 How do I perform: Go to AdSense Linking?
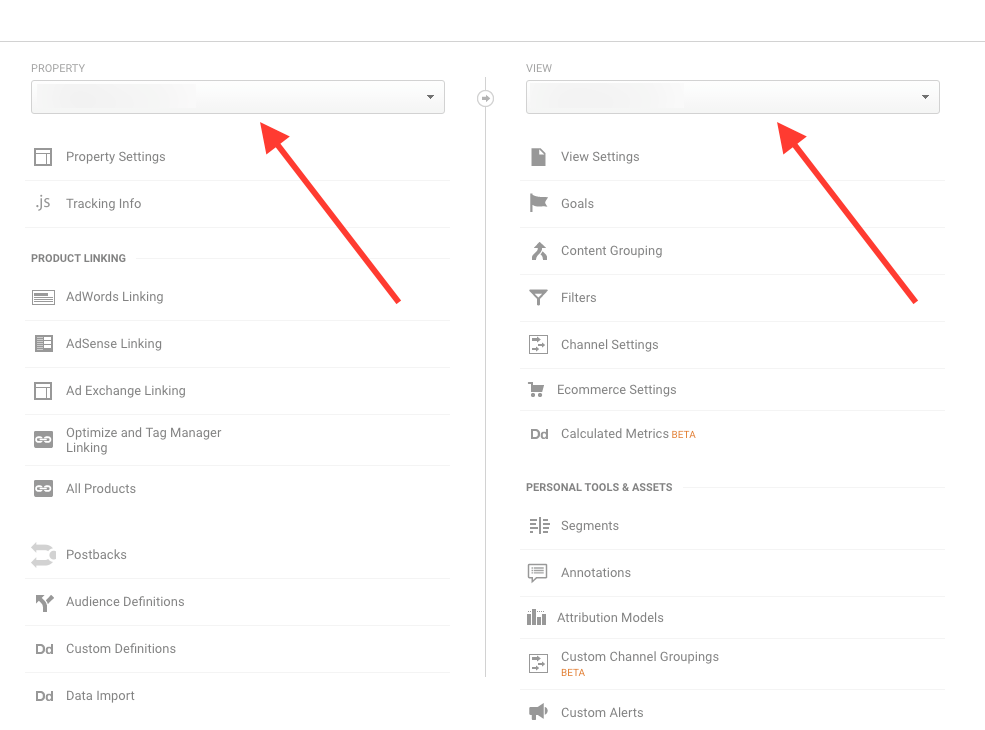click(x=113, y=344)
